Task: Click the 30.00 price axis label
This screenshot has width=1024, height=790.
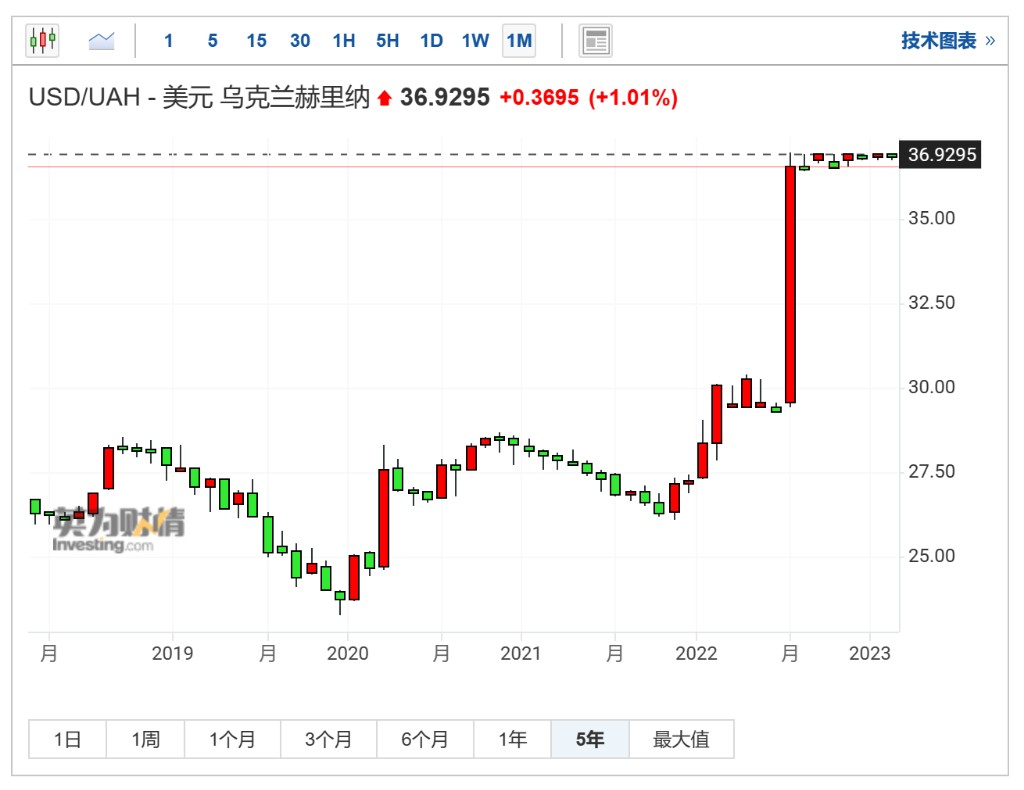Action: (x=932, y=387)
